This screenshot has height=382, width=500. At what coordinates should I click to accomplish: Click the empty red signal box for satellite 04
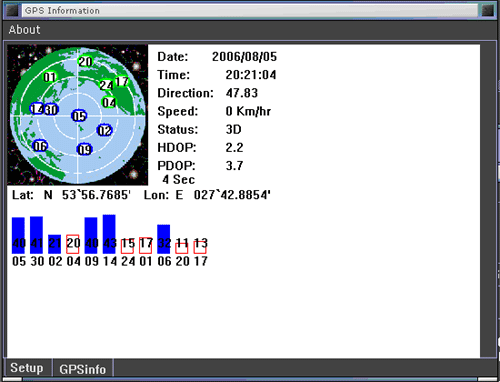pyautogui.click(x=73, y=244)
